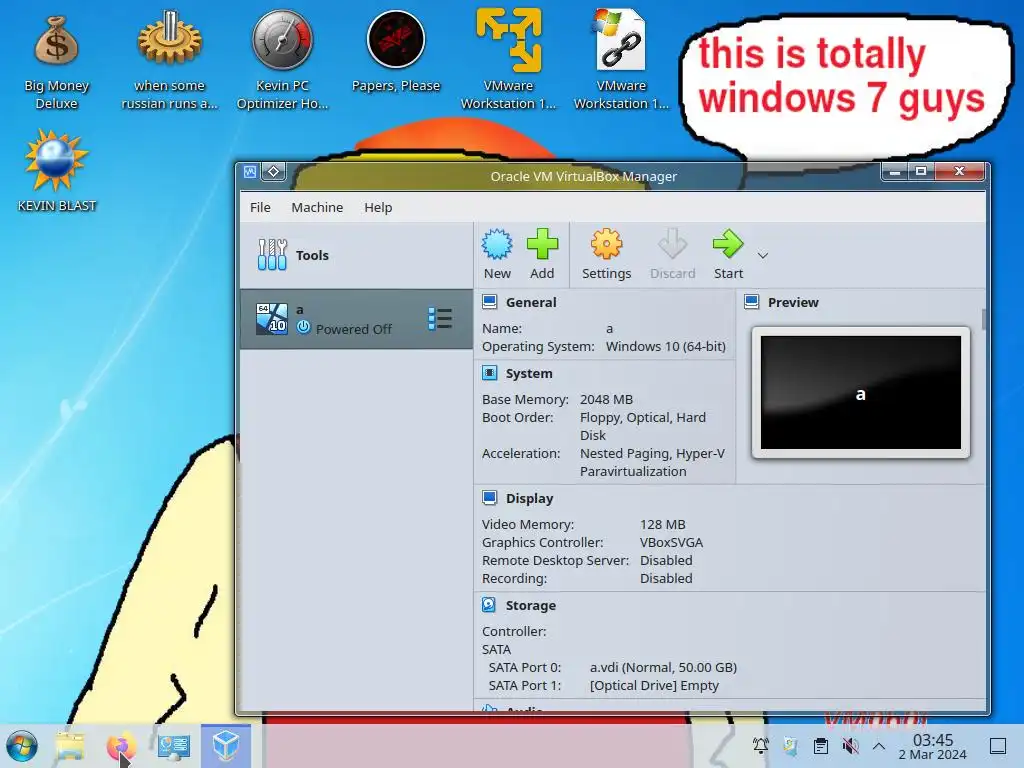Click 'a.vdi (Normal, 50.00 GB)' entry

click(x=663, y=667)
